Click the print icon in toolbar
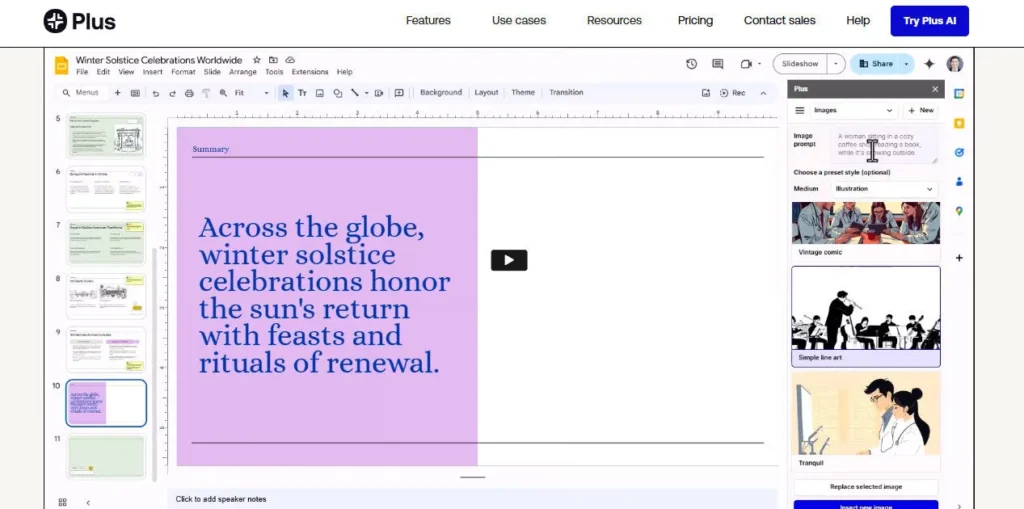 pyautogui.click(x=189, y=93)
